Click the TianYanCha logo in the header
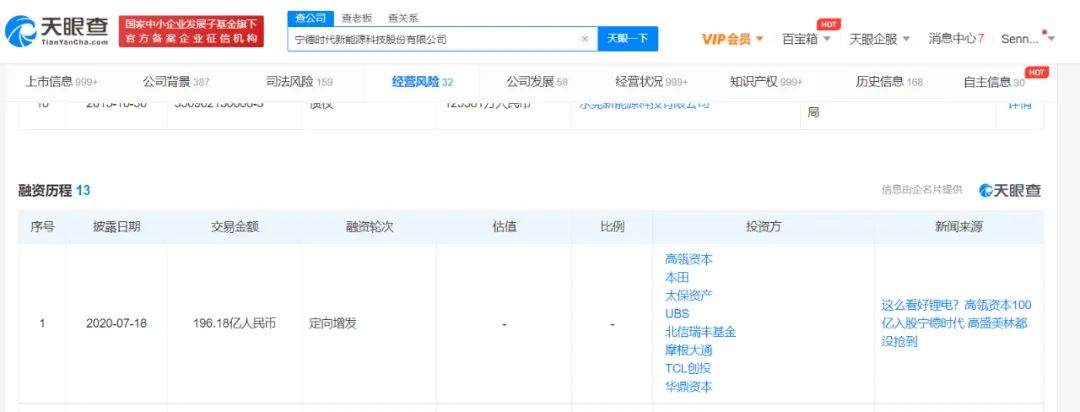The image size is (1080, 412). [57, 30]
